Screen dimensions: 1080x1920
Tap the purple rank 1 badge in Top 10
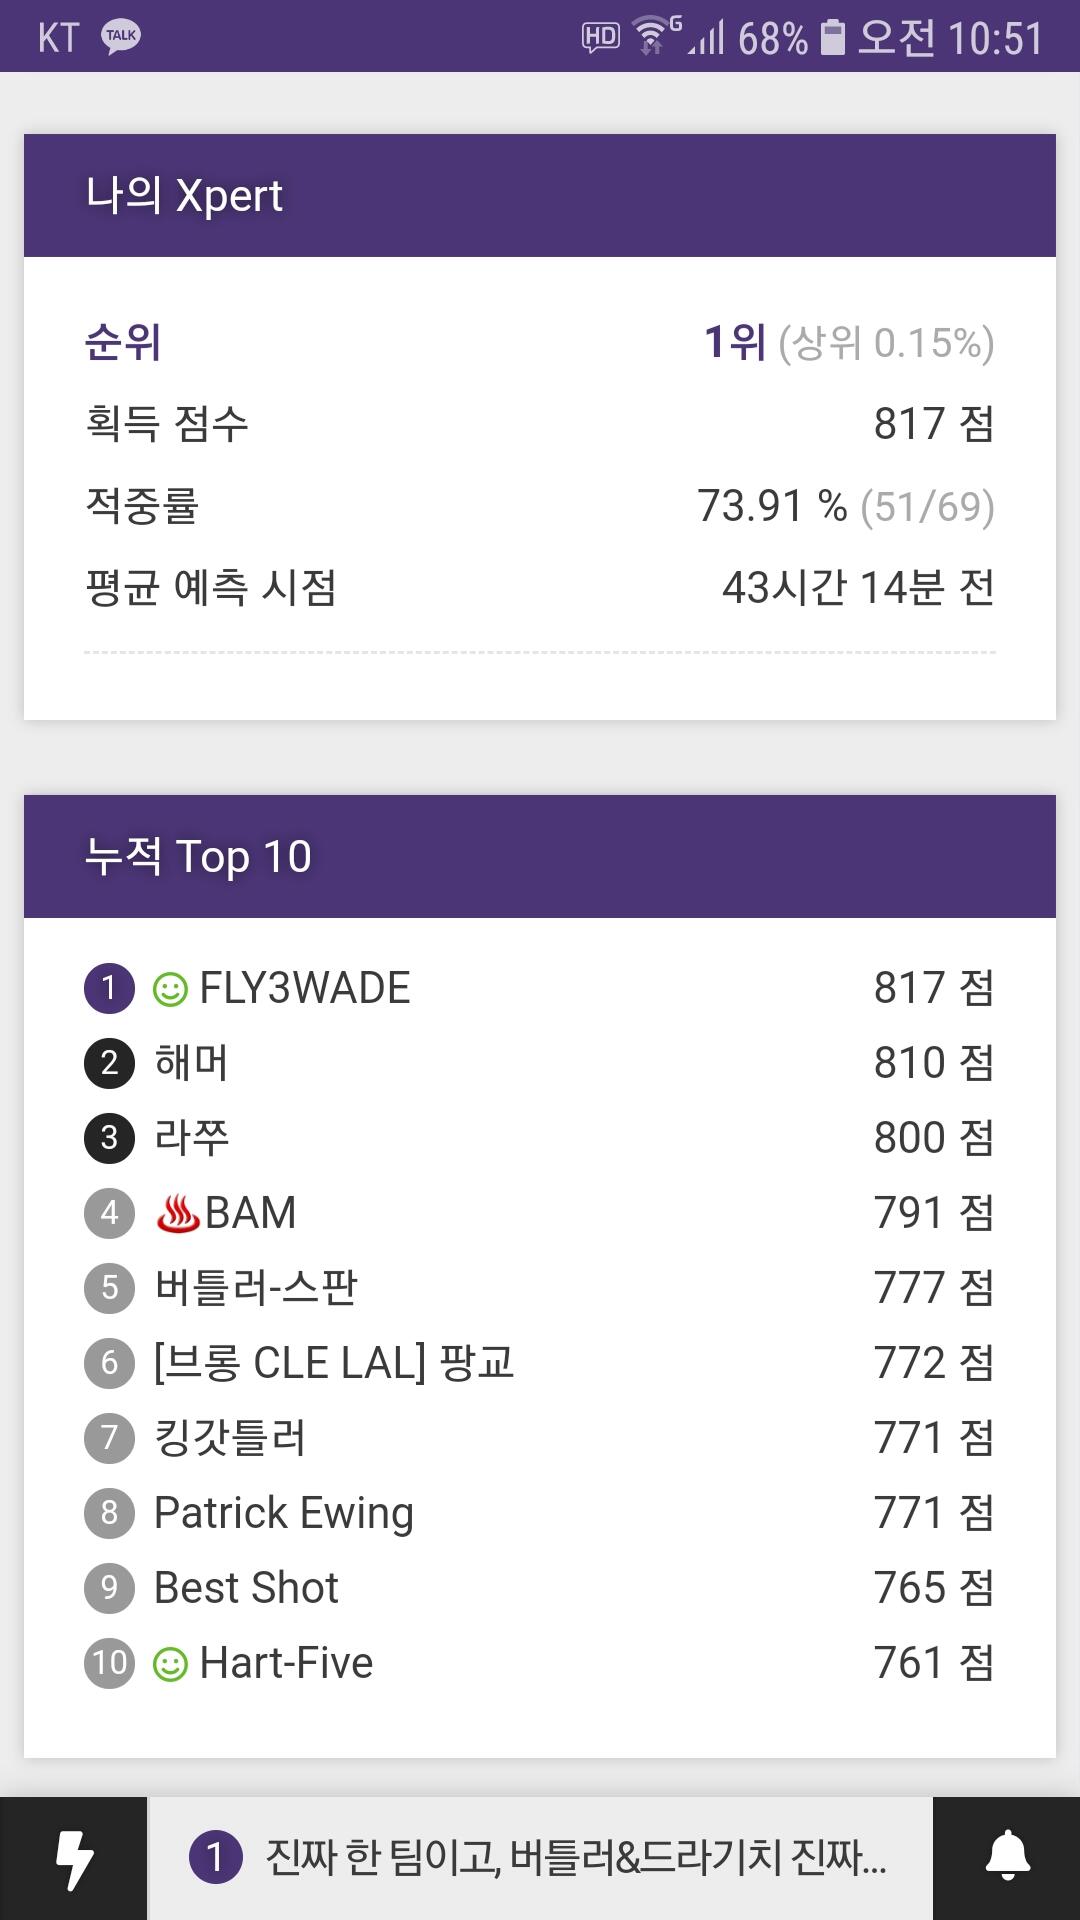pos(109,988)
